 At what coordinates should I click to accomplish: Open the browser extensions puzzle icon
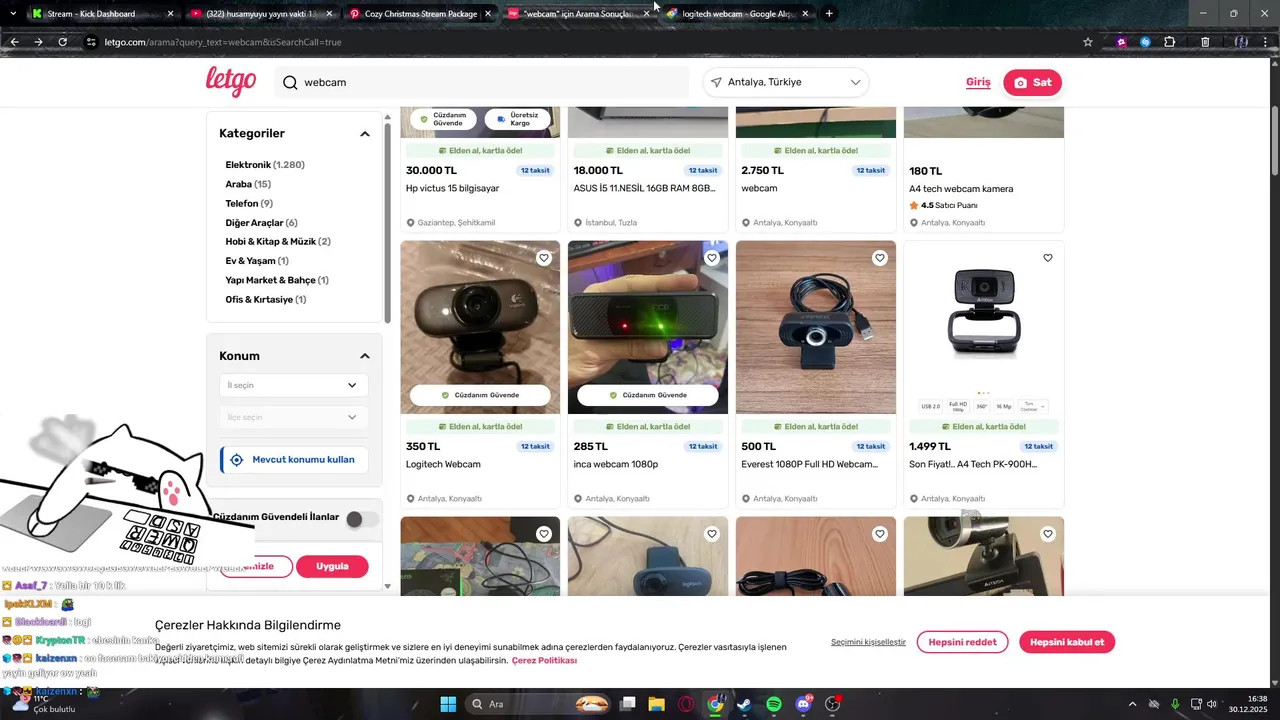click(1170, 42)
